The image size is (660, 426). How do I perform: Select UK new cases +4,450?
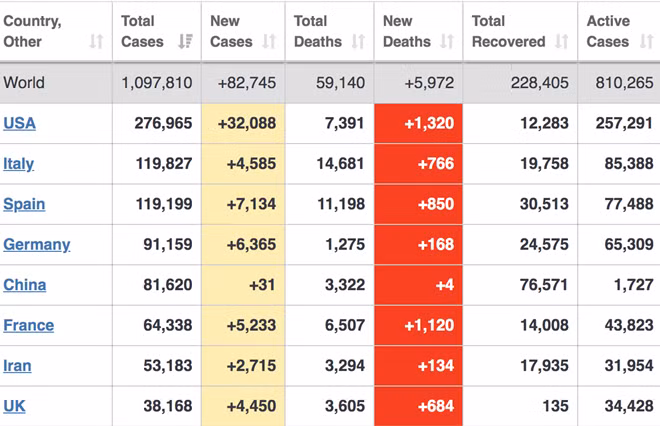pyautogui.click(x=251, y=406)
